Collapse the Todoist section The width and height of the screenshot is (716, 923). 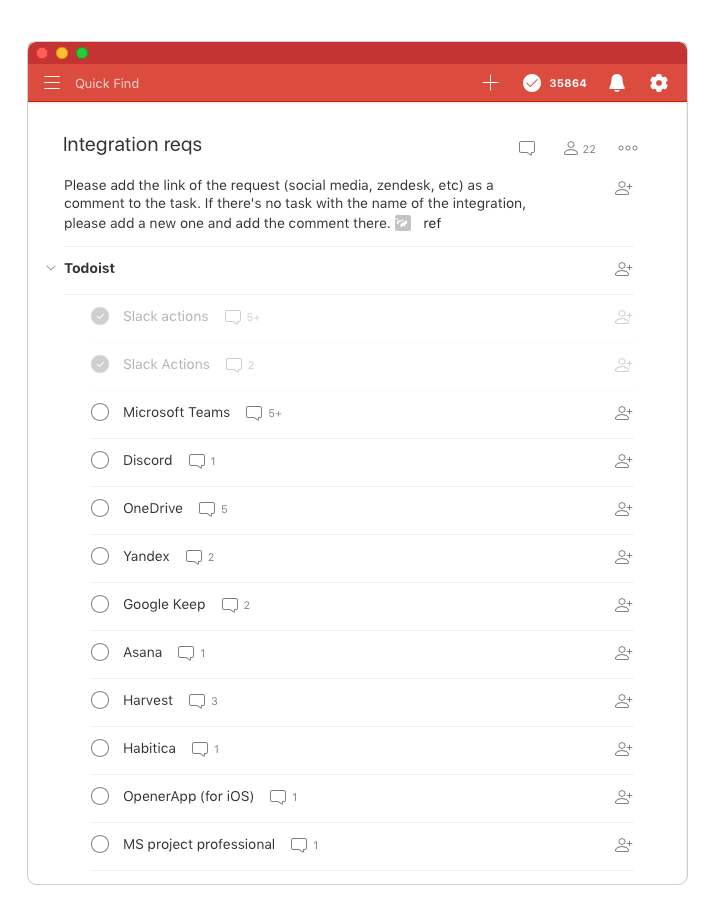coord(51,268)
